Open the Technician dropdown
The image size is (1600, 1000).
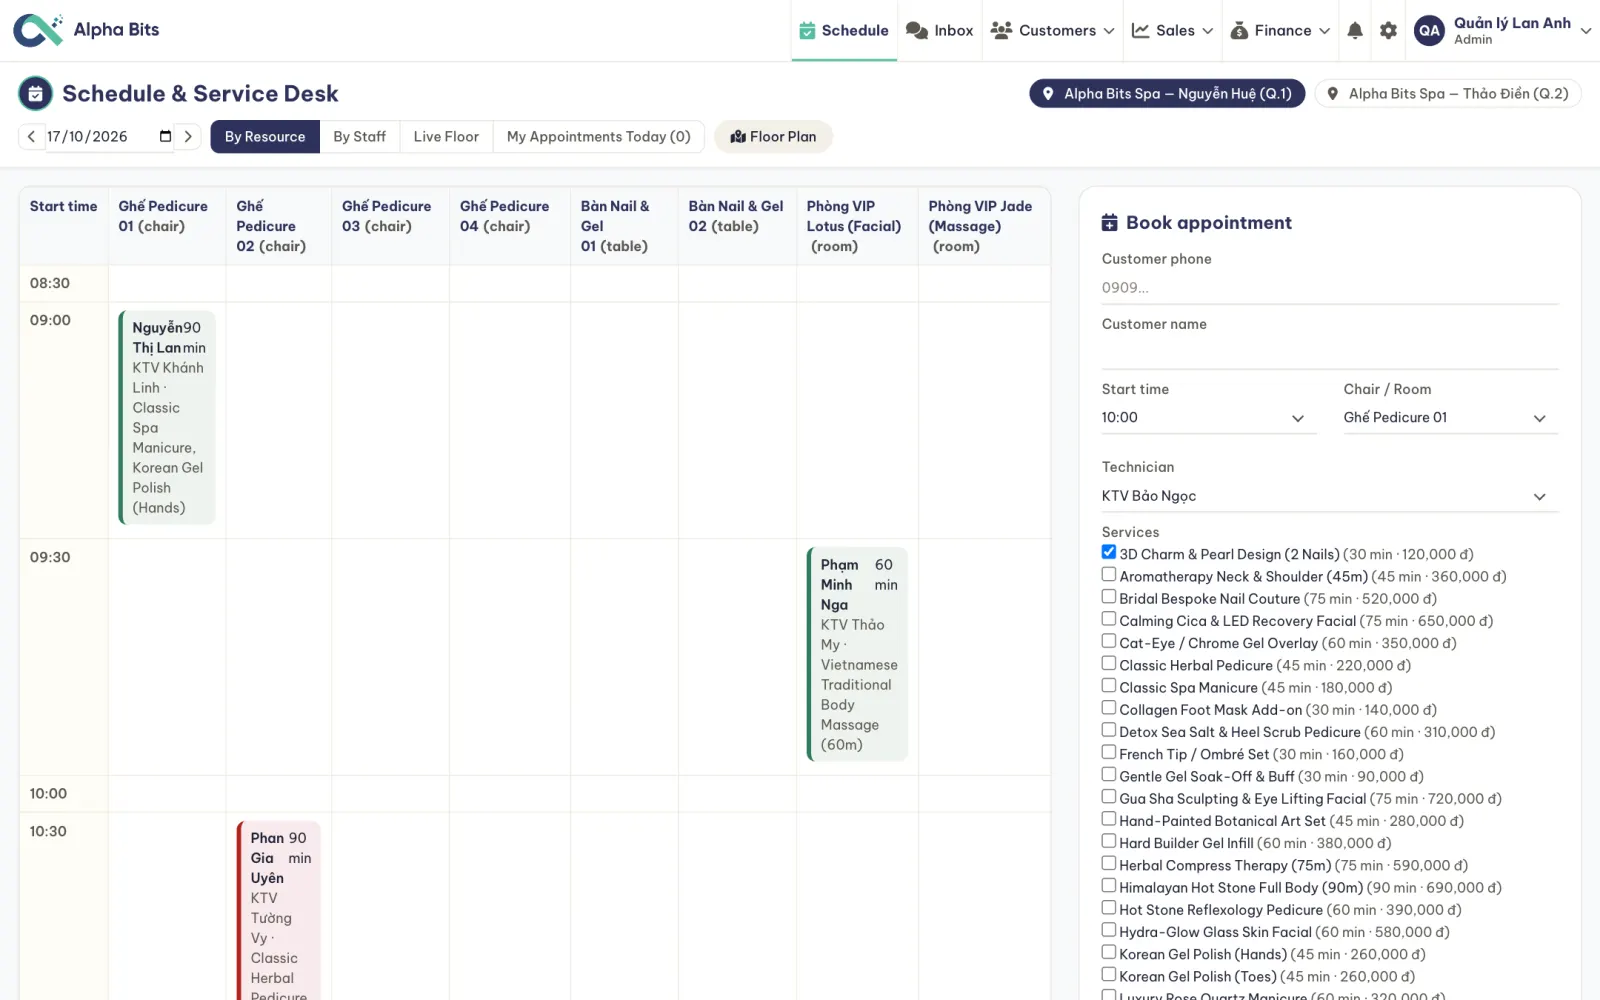pyautogui.click(x=1330, y=496)
